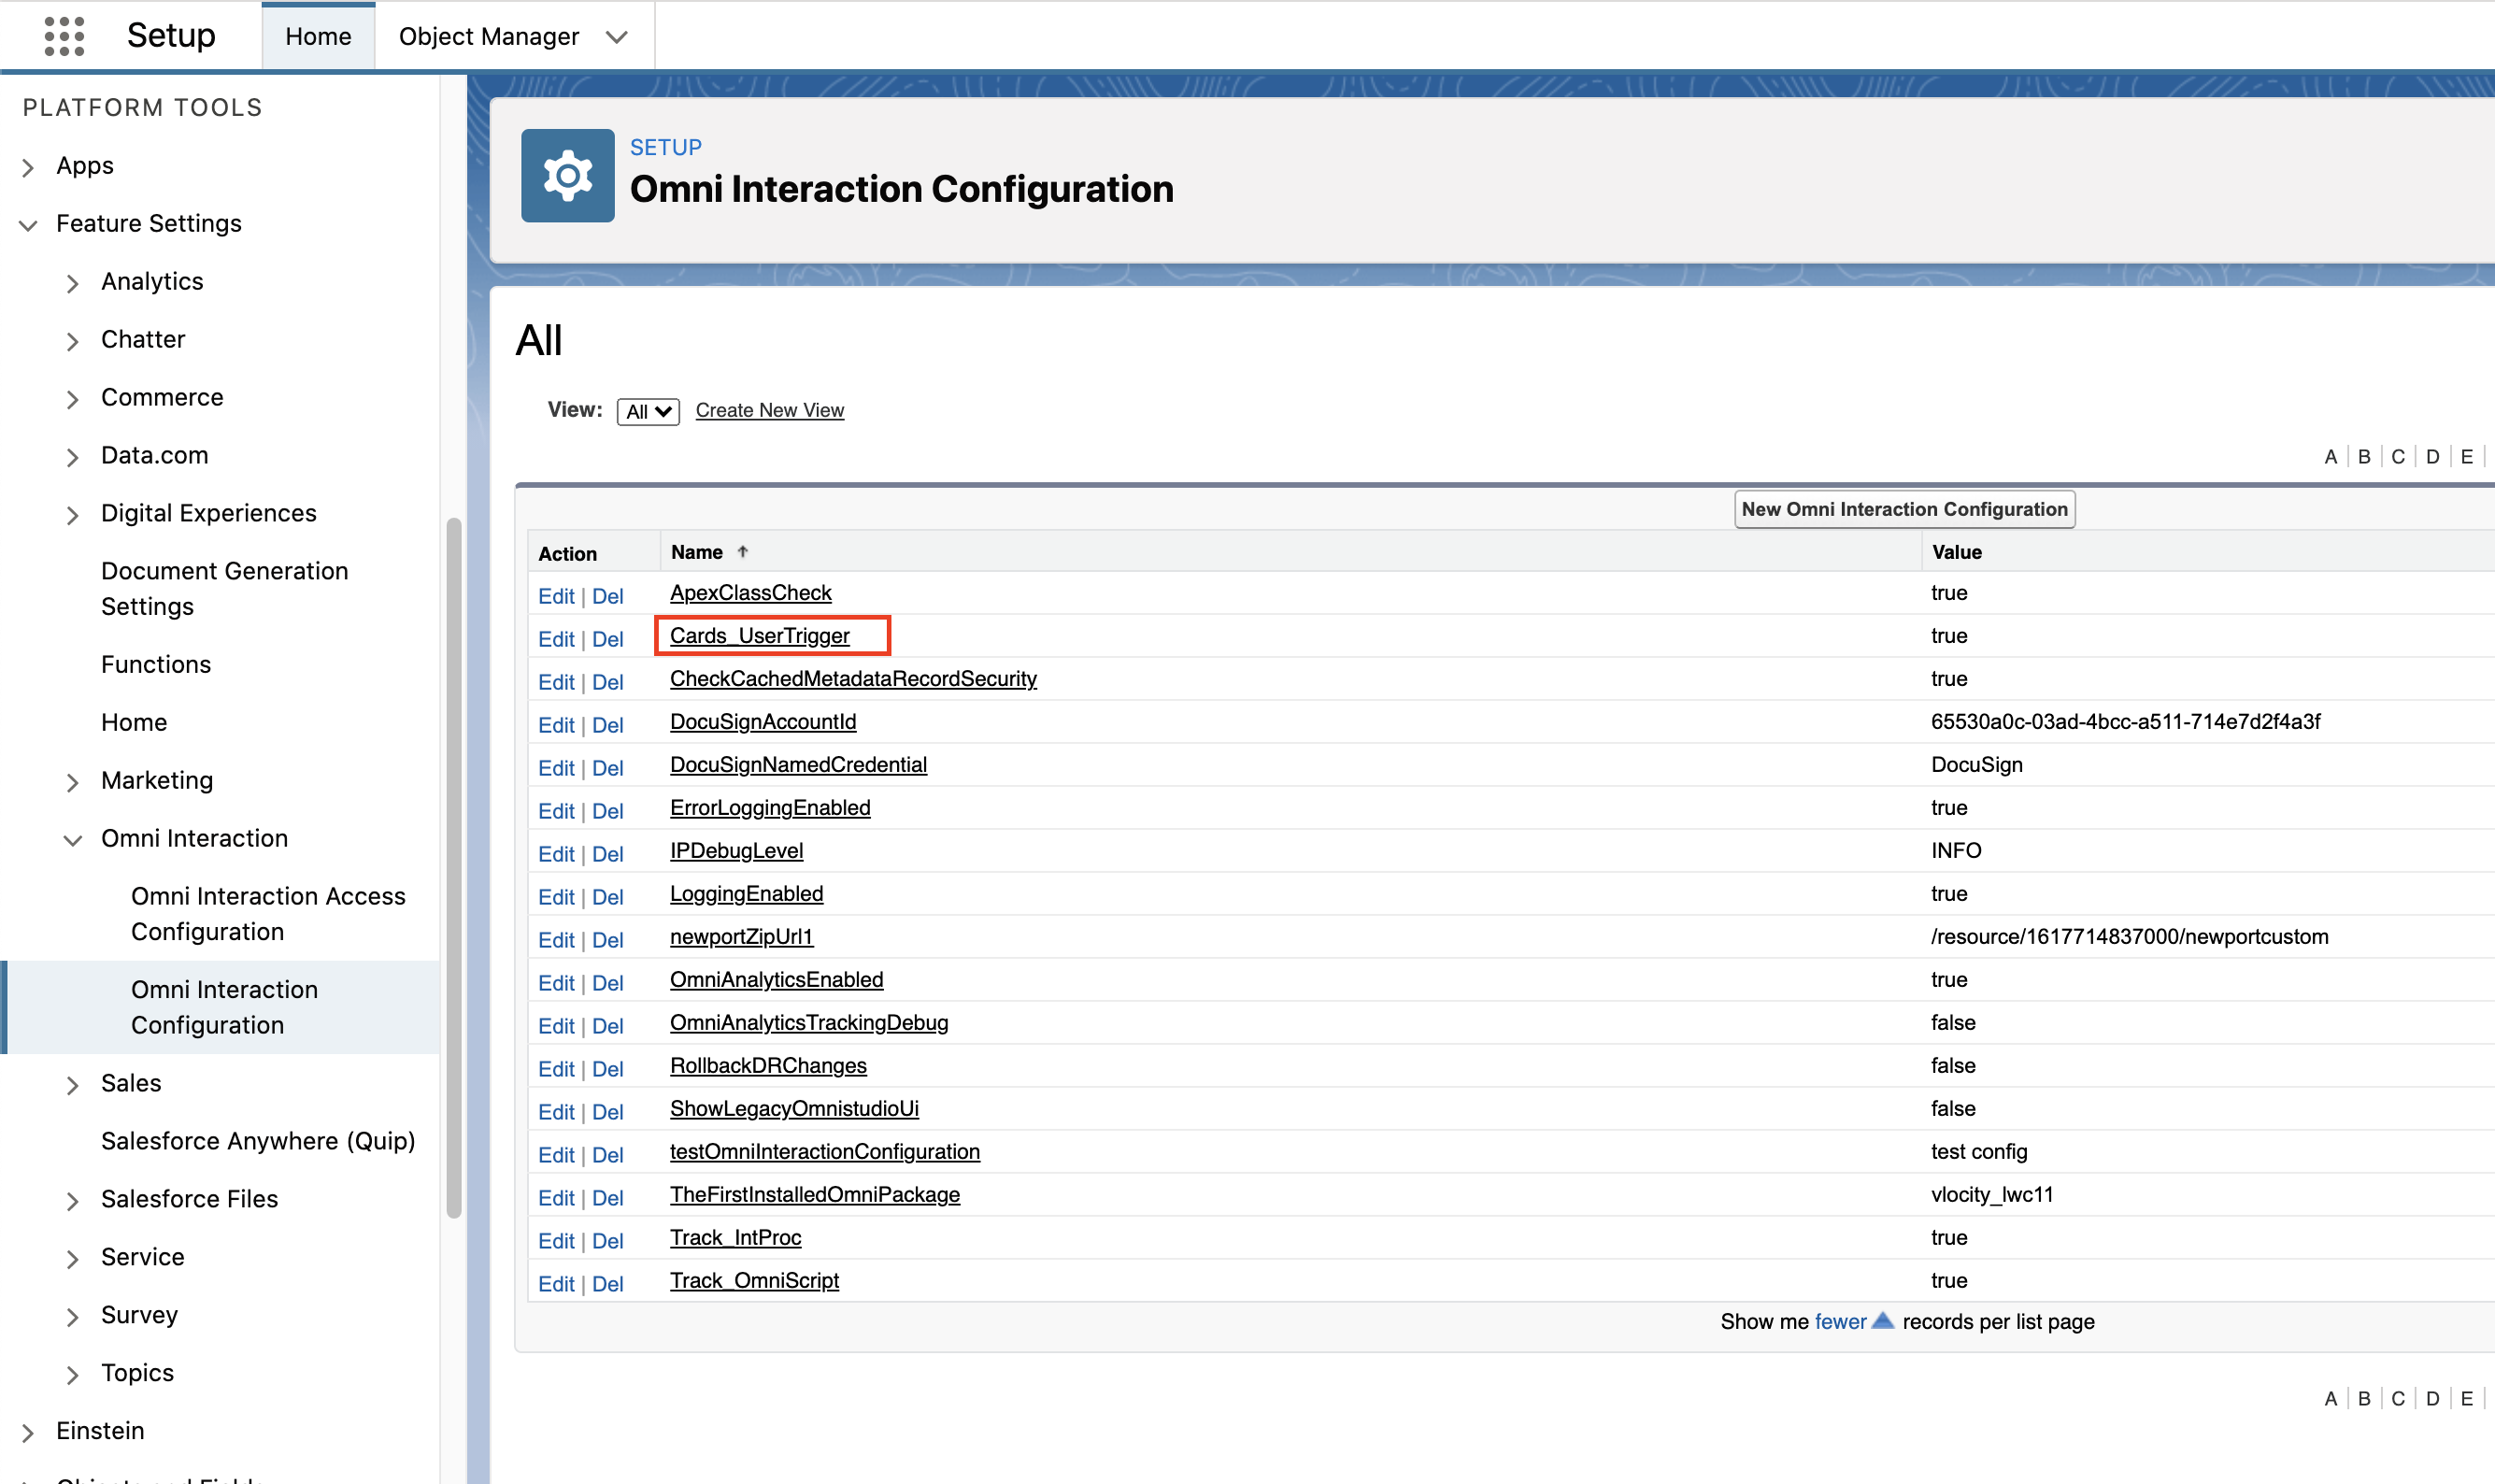Image resolution: width=2495 pixels, height=1484 pixels.
Task: Open the ShowLegacyOmnistudioUi record link
Action: click(794, 1109)
